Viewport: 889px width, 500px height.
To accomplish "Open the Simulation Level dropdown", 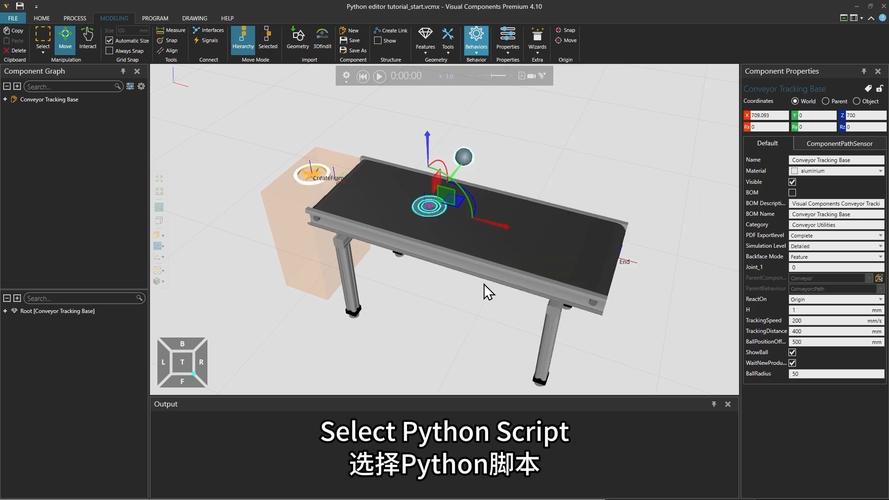I will click(836, 246).
